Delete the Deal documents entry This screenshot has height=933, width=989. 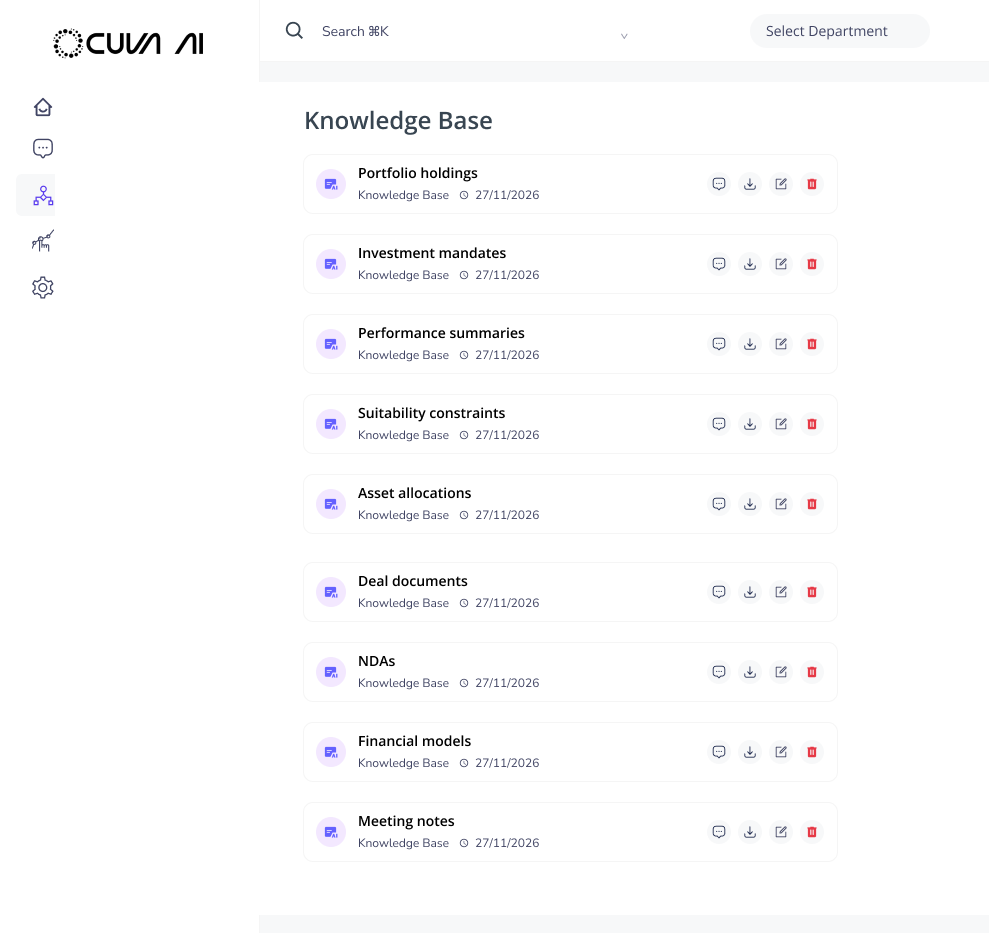click(812, 592)
